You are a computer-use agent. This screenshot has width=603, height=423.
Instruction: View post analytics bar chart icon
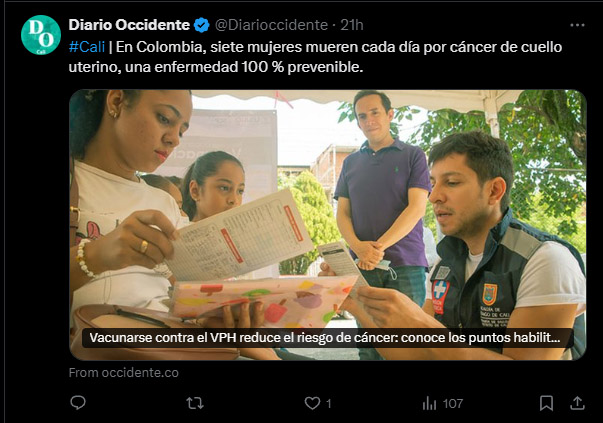point(429,403)
